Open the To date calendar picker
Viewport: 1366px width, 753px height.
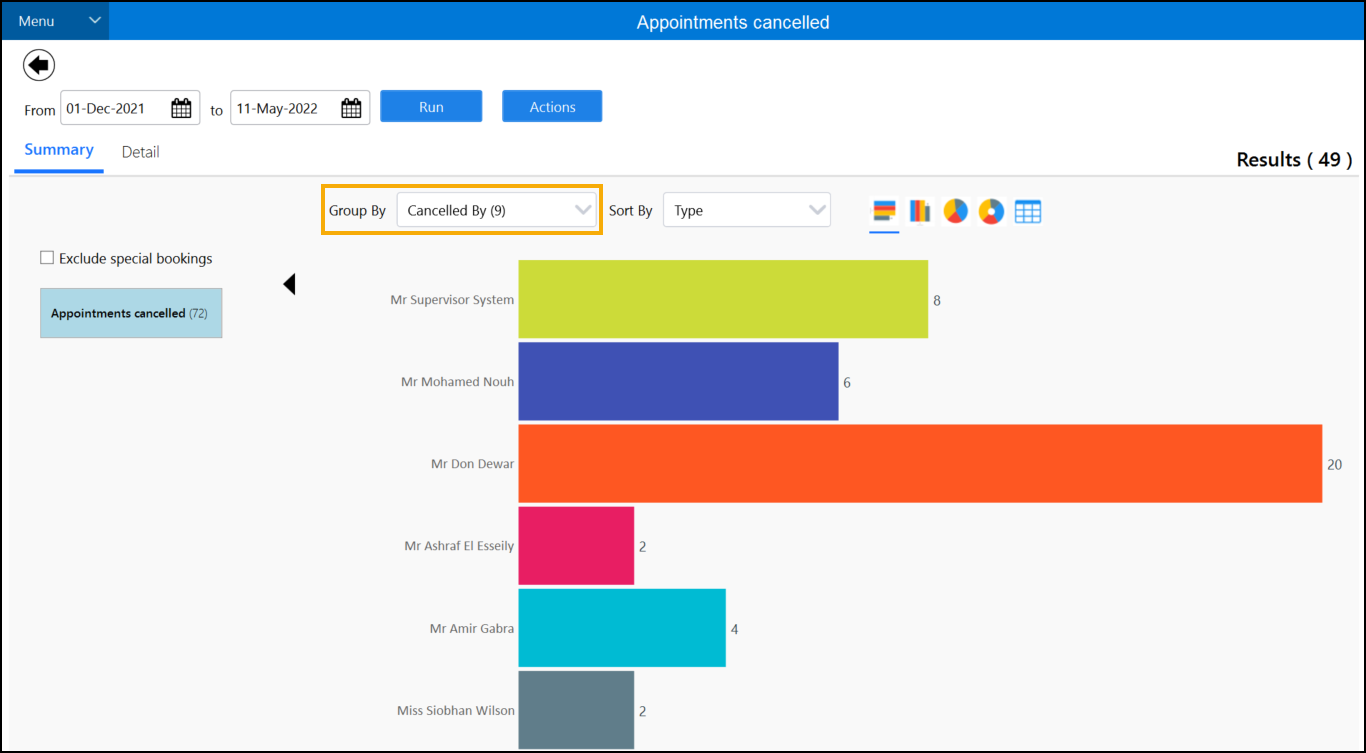[351, 108]
